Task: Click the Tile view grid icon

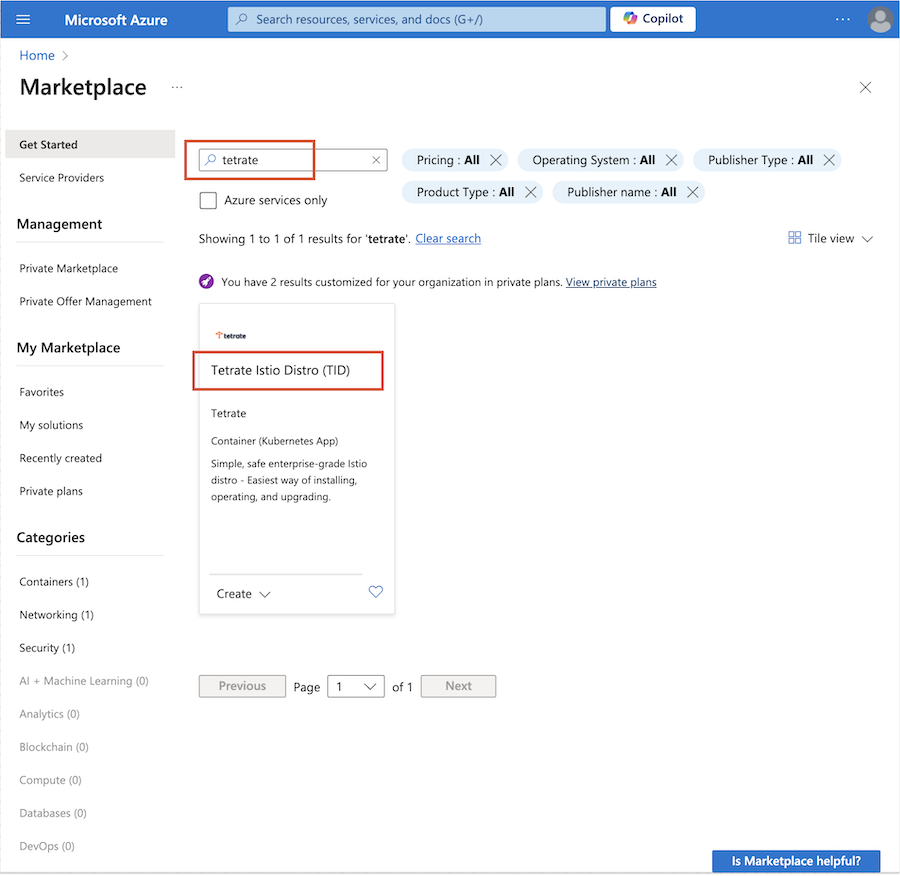Action: point(794,238)
